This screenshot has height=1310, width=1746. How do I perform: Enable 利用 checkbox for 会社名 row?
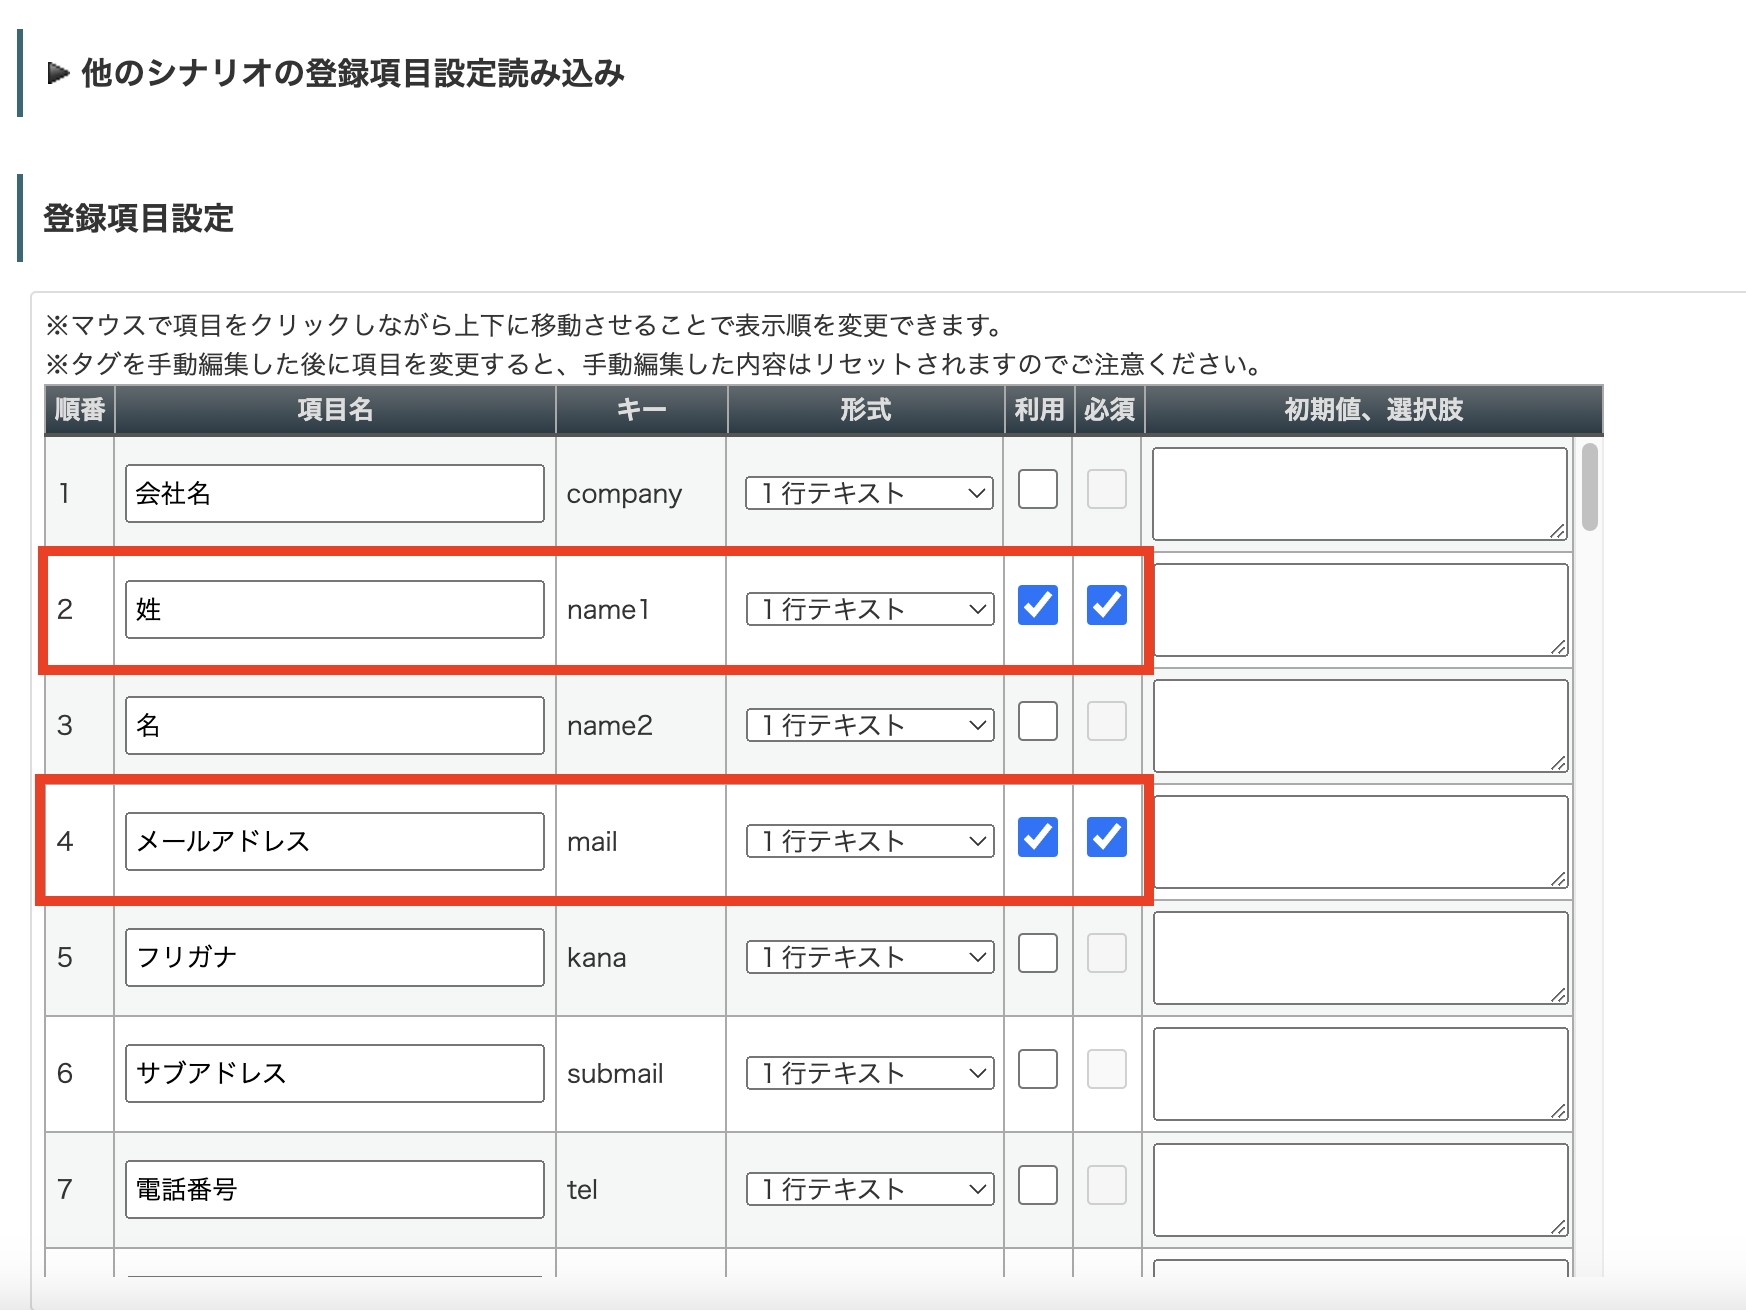click(1037, 489)
